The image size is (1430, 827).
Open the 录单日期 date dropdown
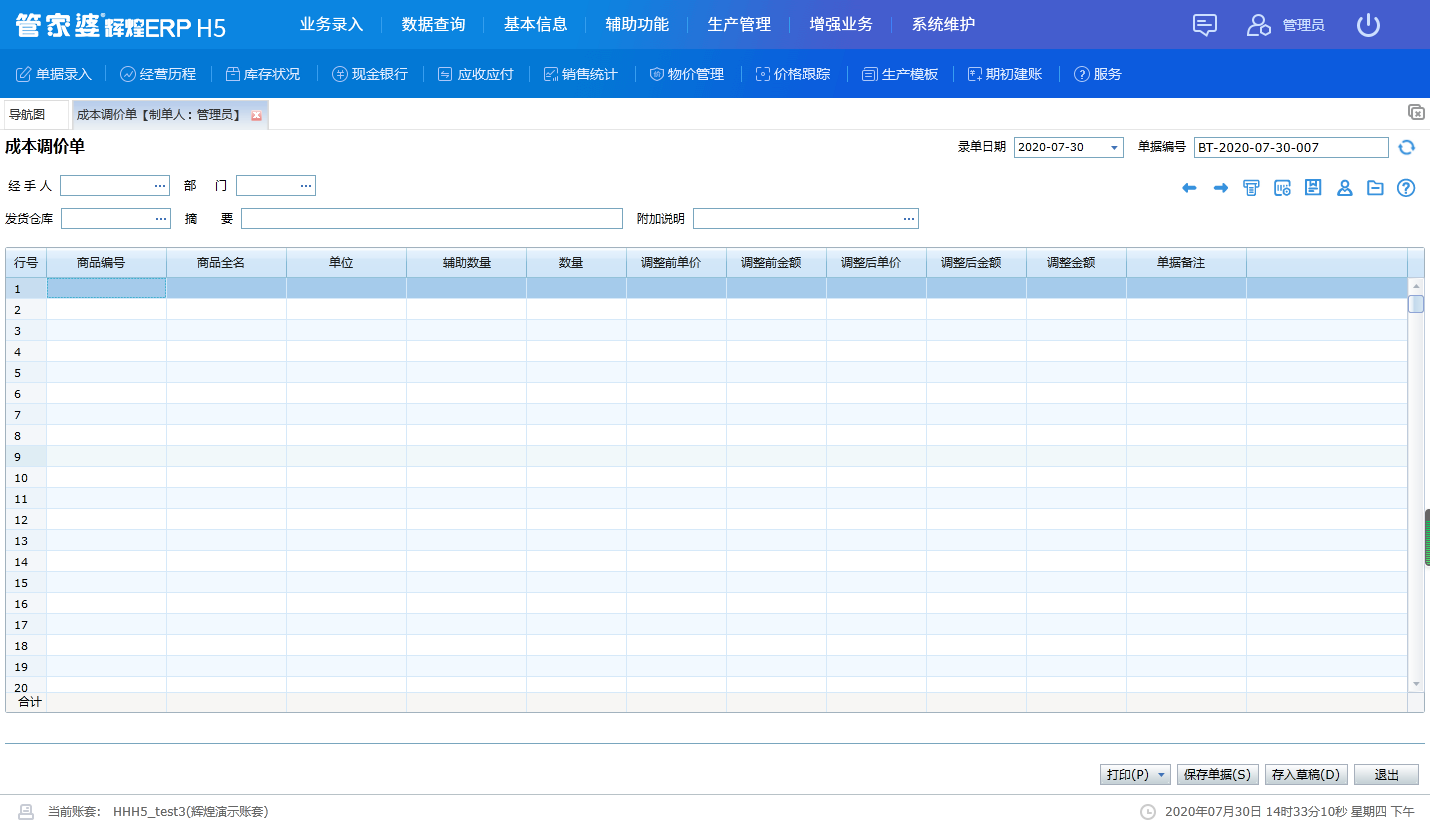pyautogui.click(x=1114, y=148)
